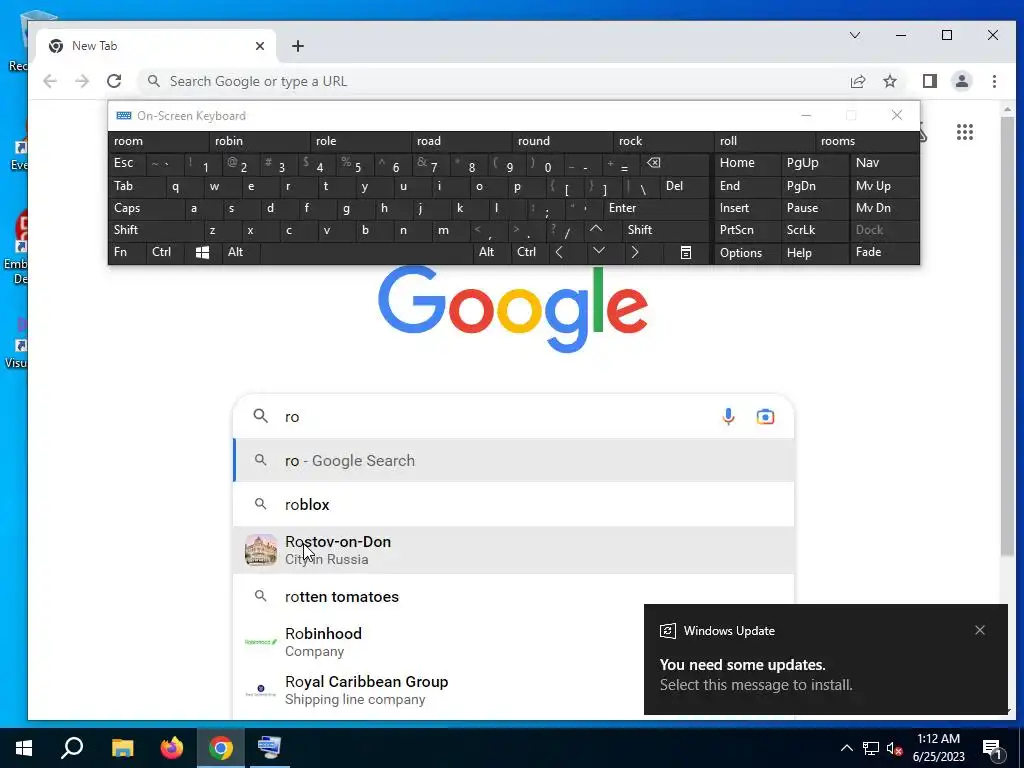Click the Windows logo key on the On-Screen Keyboard
1024x768 pixels.
click(202, 253)
